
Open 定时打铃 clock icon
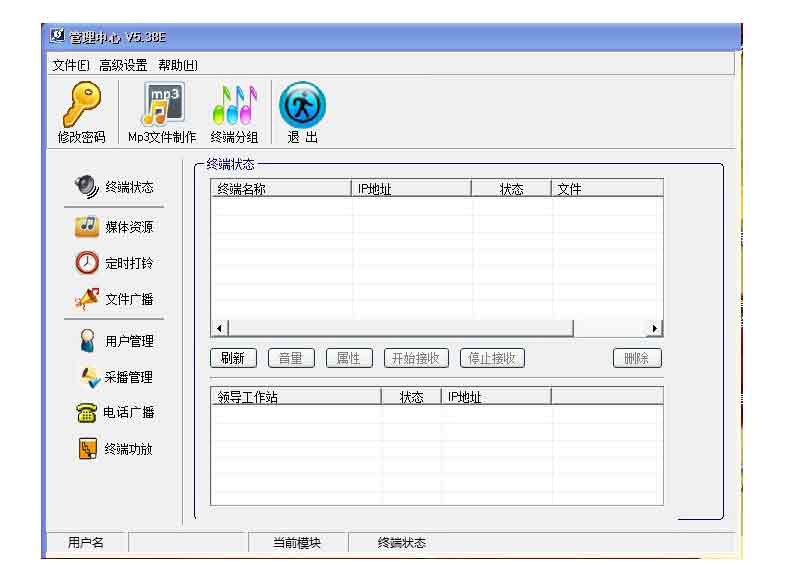(87, 263)
